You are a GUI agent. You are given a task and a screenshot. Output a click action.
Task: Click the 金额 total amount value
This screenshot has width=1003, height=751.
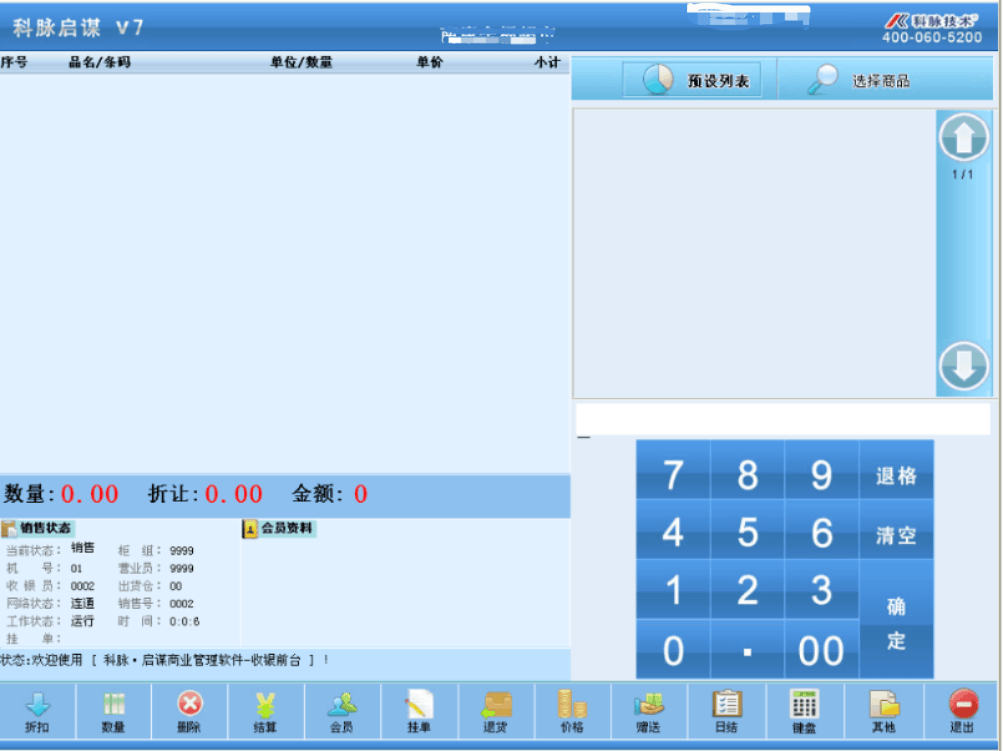pyautogui.click(x=361, y=494)
